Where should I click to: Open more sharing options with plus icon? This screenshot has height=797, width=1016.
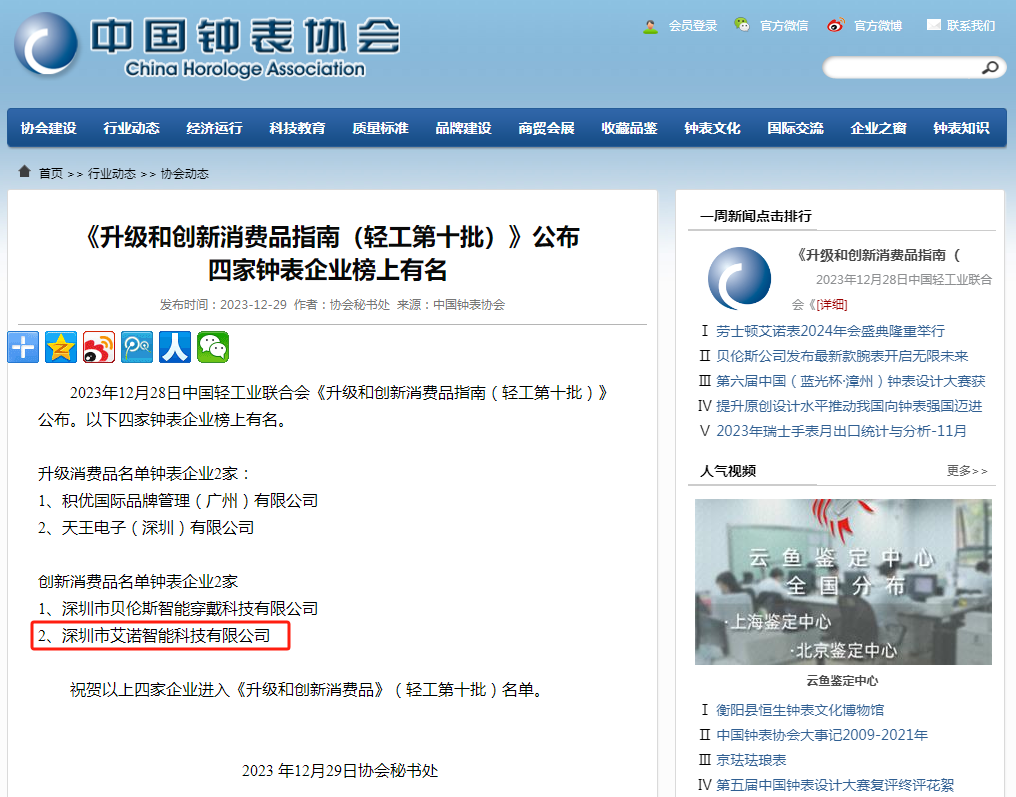click(x=23, y=348)
